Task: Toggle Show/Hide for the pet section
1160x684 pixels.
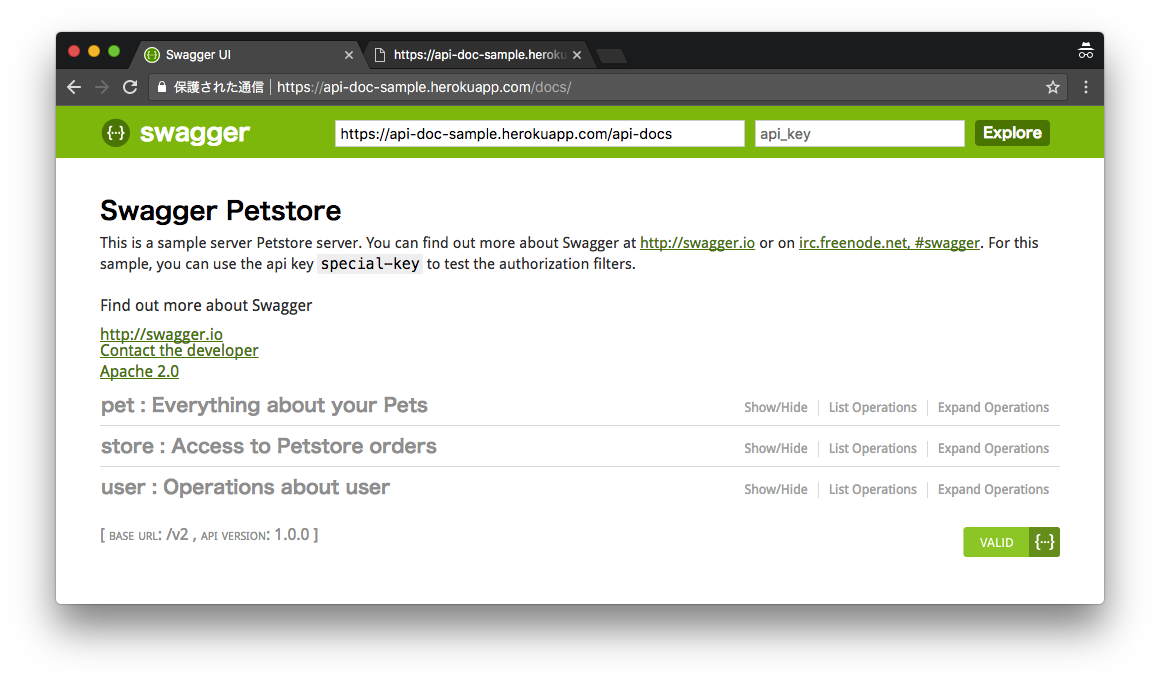Action: (x=775, y=407)
